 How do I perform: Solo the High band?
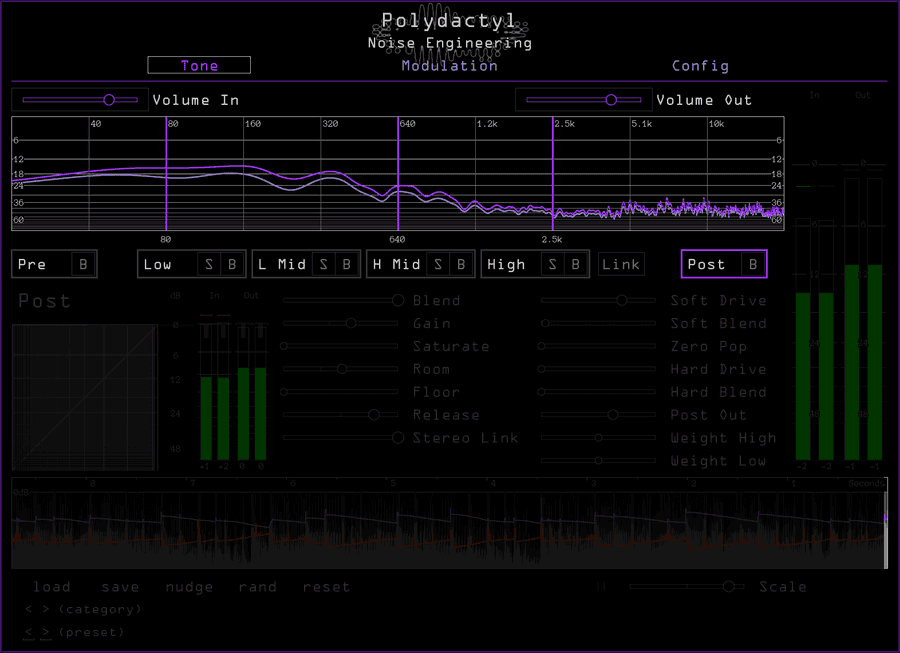coord(553,265)
